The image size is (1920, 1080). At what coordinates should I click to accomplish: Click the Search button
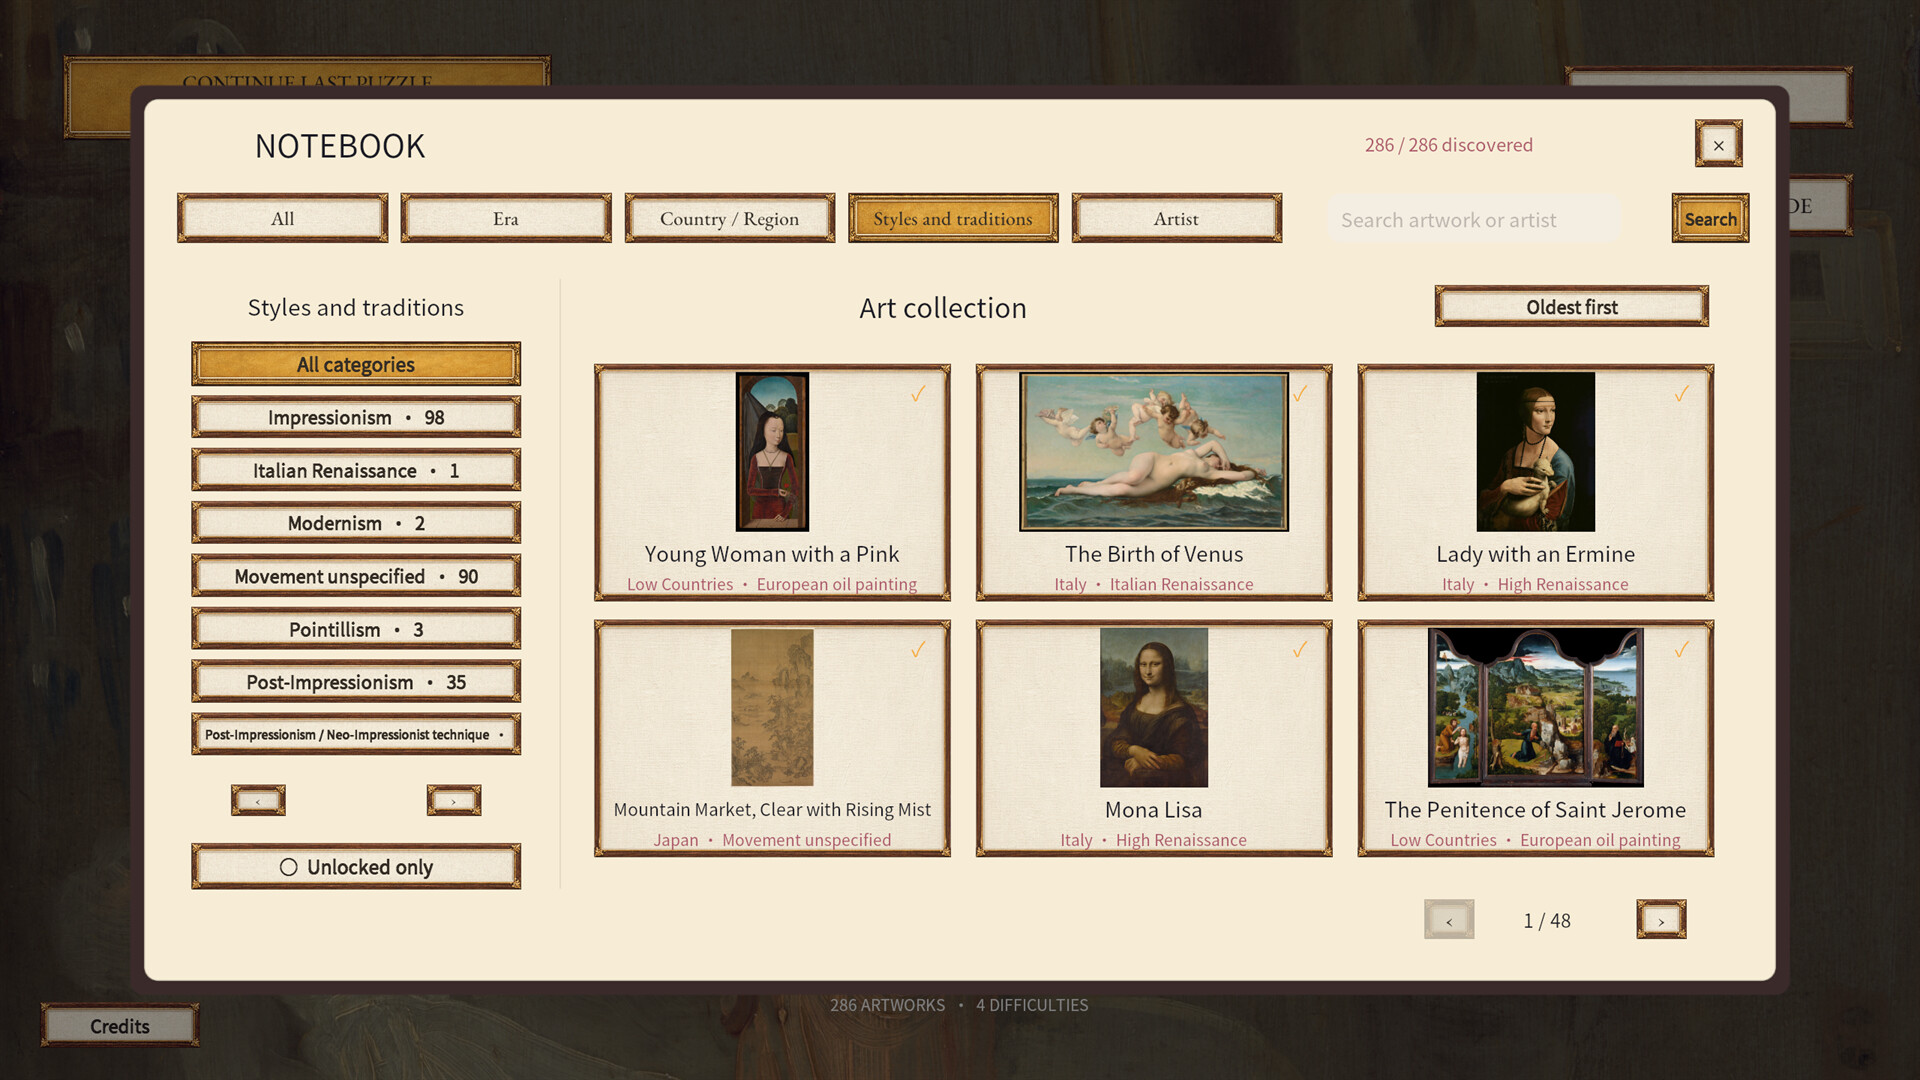[x=1710, y=218]
